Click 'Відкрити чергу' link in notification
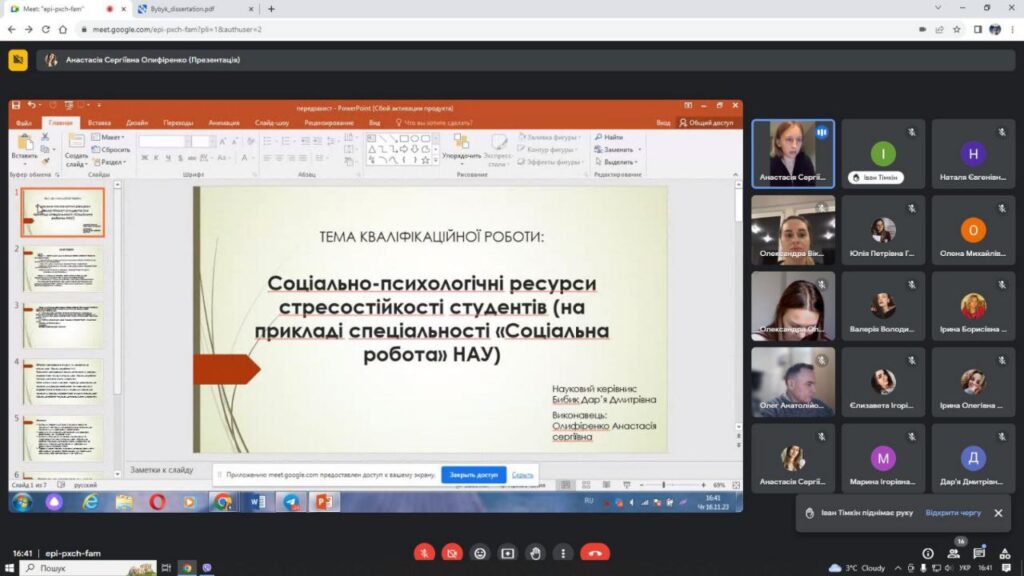This screenshot has height=576, width=1024. coord(952,513)
